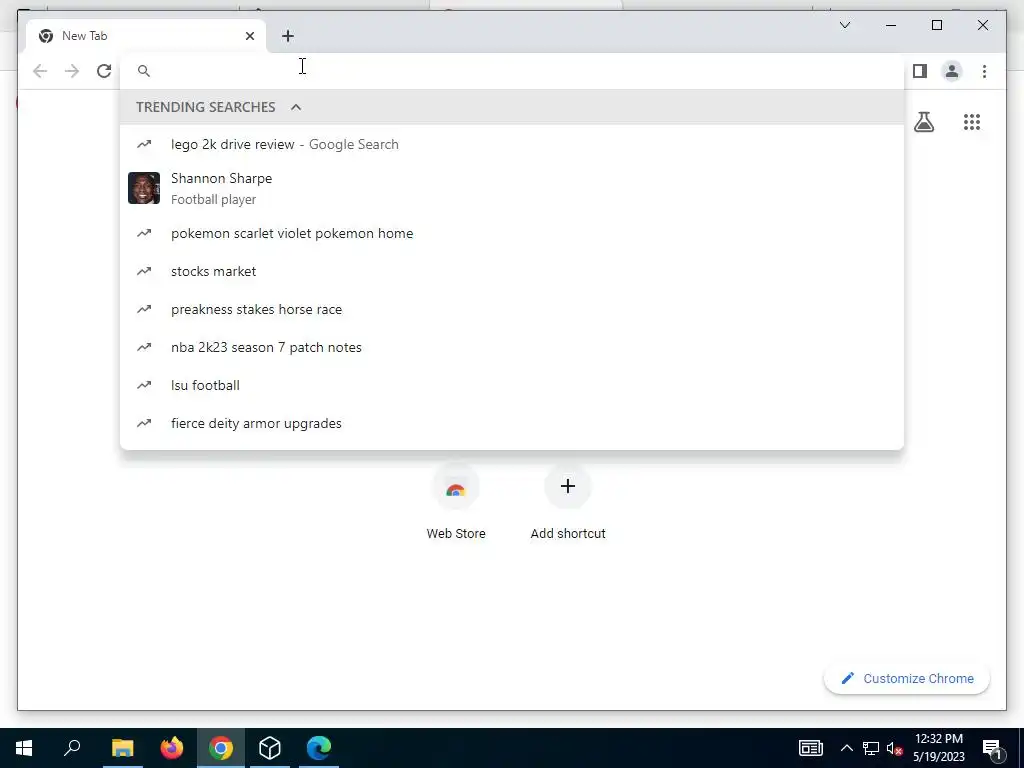Select 'lego 2k drive review' suggestion
This screenshot has height=768, width=1024.
tap(512, 144)
